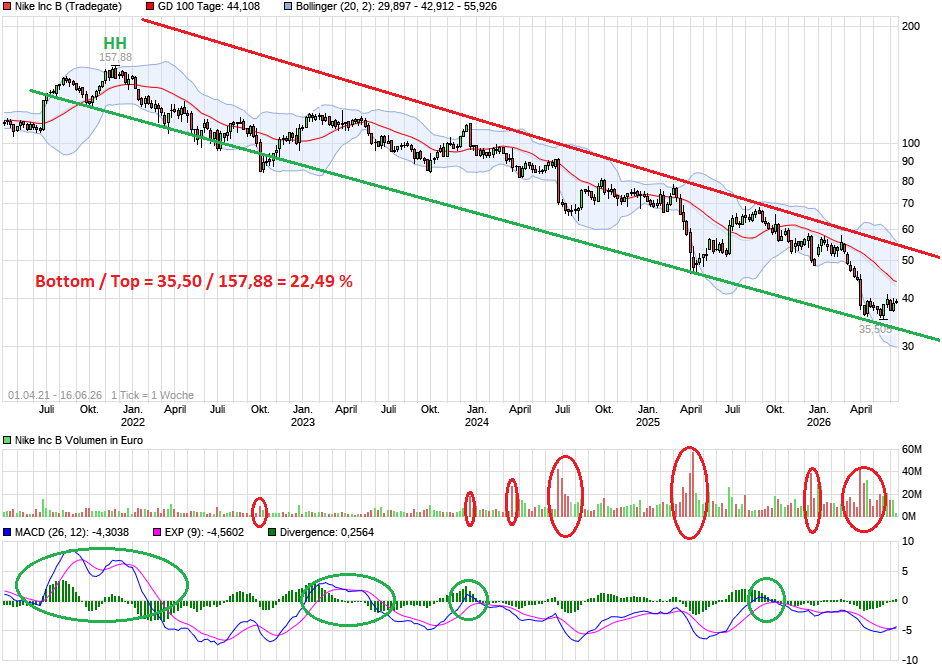This screenshot has width=942, height=670.
Task: Click the '30' price axis label
Action: (x=908, y=346)
